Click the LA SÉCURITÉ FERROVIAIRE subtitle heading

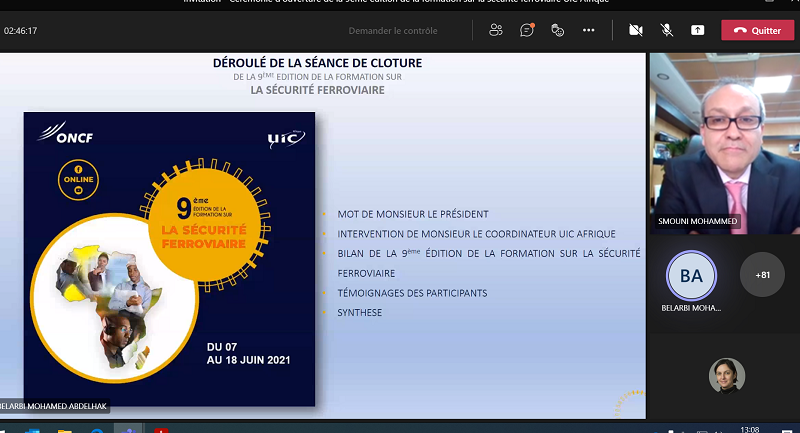pos(317,90)
